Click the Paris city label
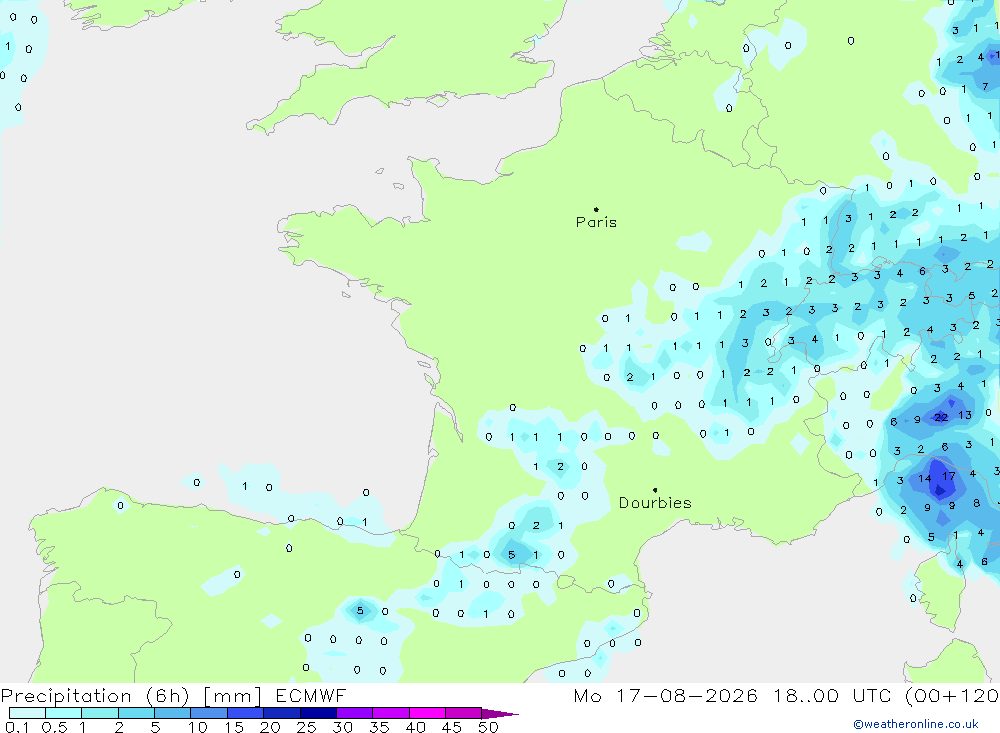Viewport: 1000px width, 733px height. 596,222
